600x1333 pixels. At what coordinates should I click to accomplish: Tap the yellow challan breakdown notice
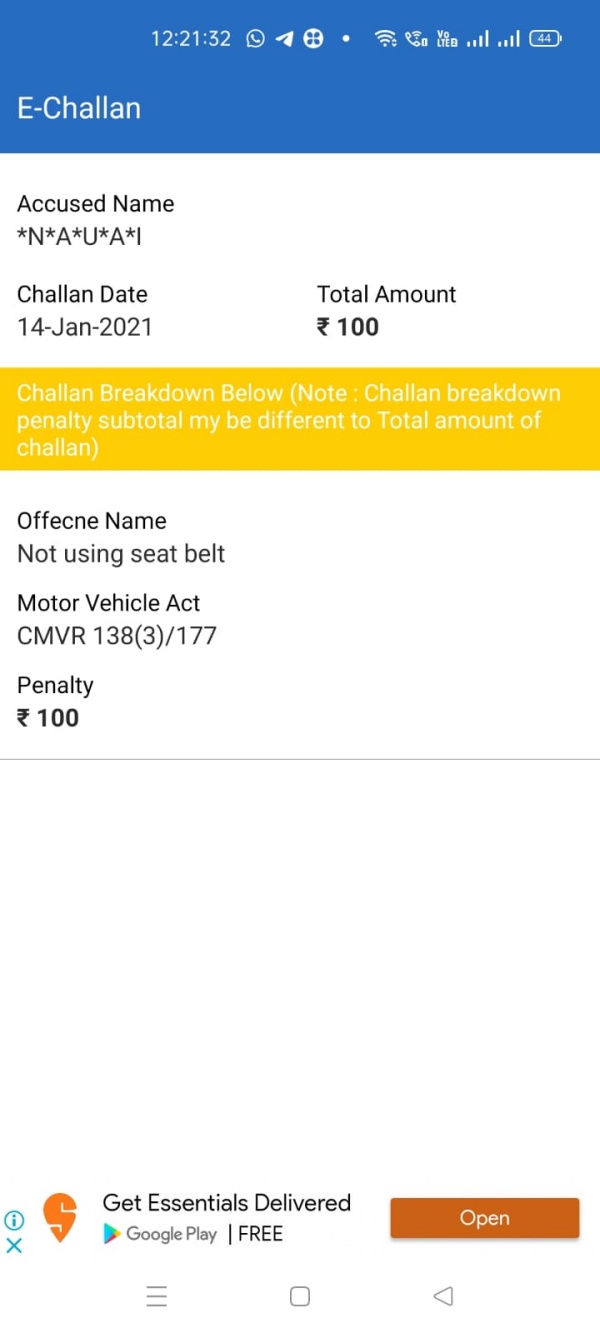pyautogui.click(x=300, y=420)
